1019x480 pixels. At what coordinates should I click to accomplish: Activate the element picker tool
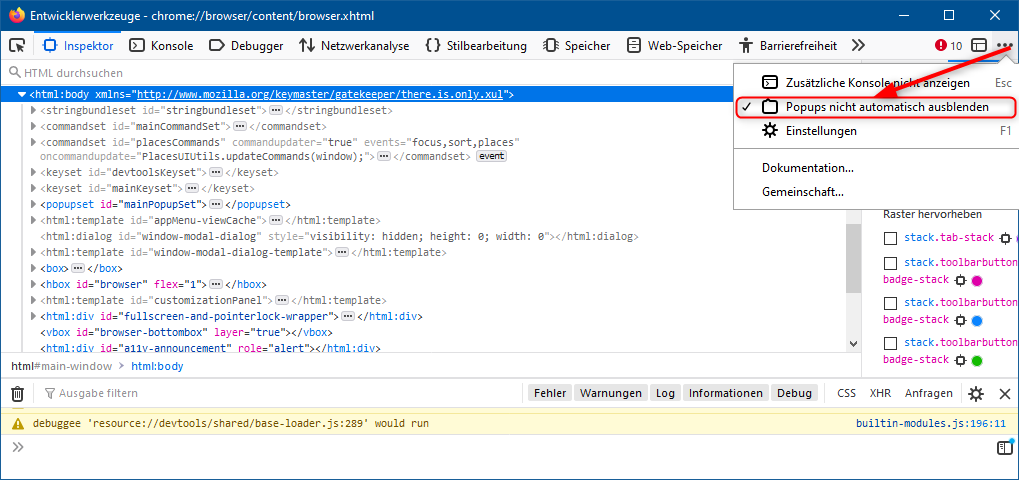pyautogui.click(x=17, y=45)
